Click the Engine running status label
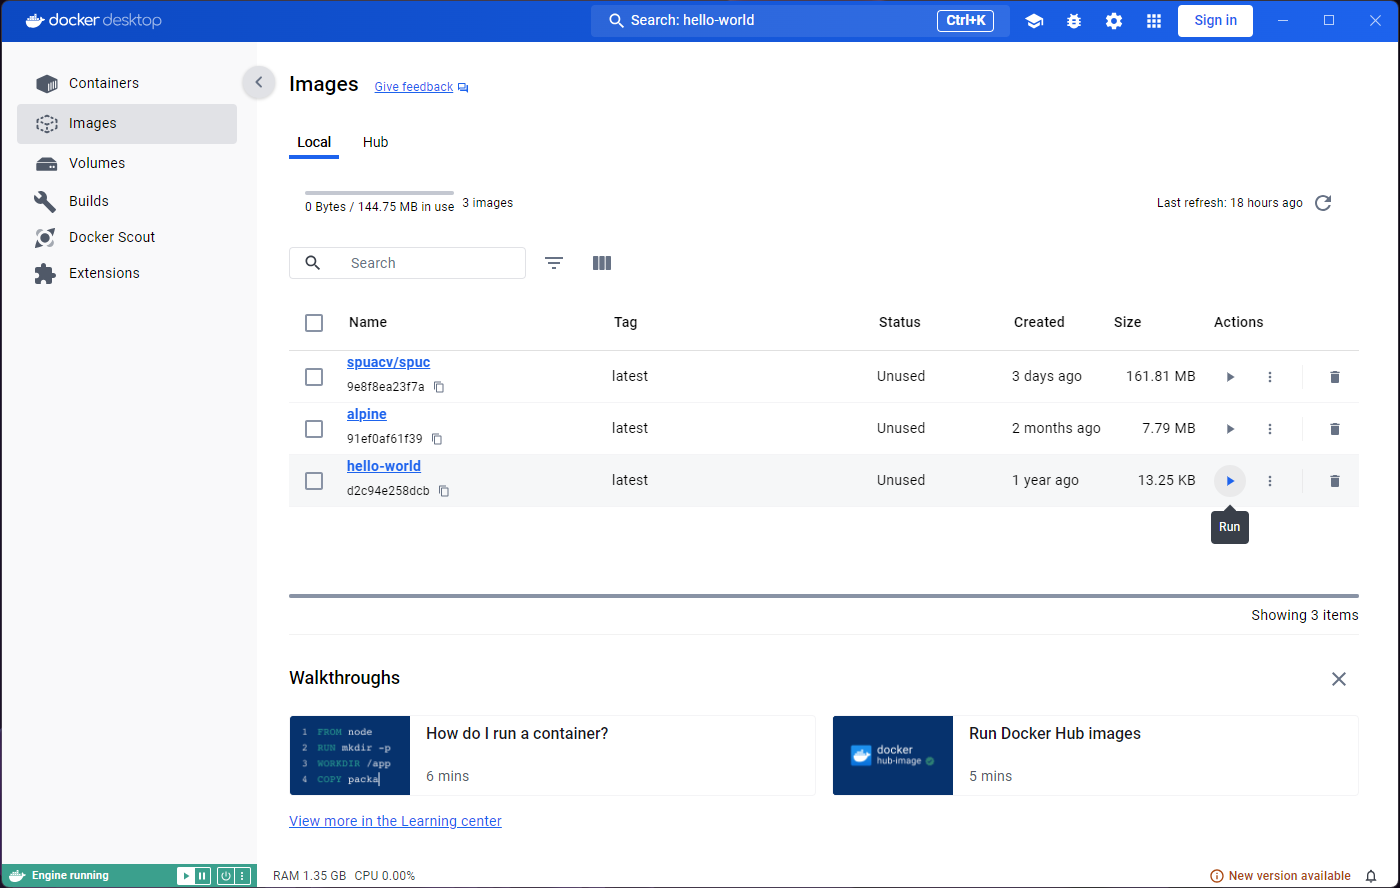 tap(70, 876)
